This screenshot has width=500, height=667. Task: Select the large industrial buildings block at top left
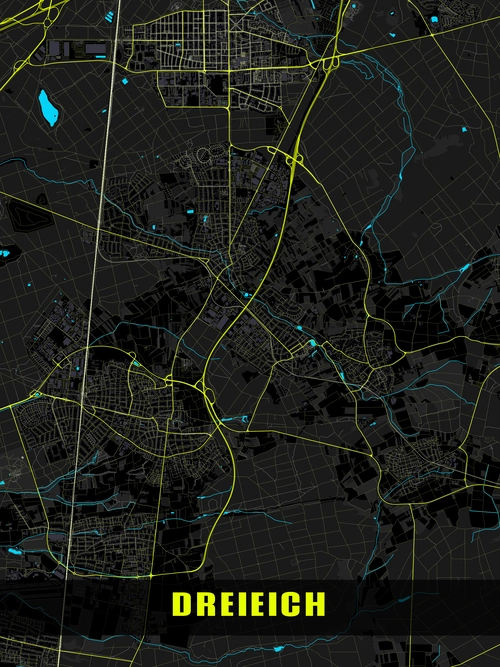coord(77,49)
